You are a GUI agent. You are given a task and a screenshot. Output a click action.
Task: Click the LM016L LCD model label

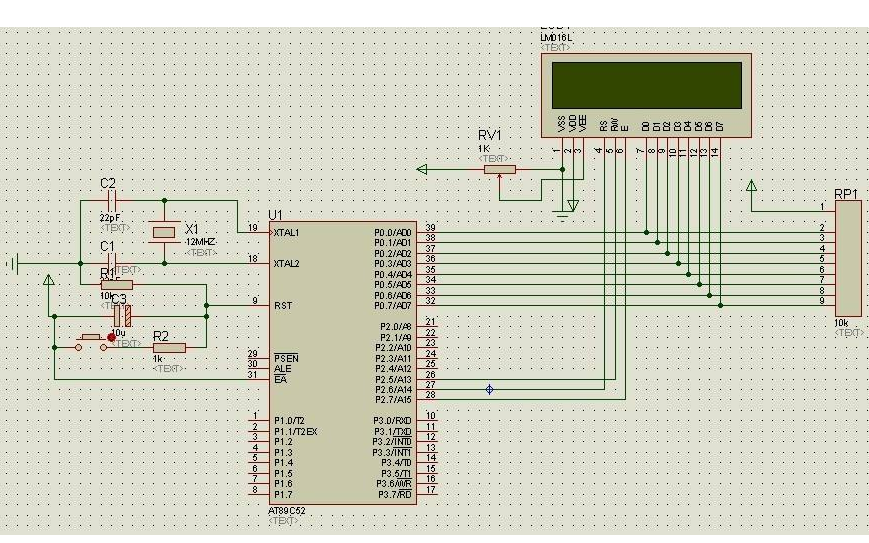556,38
